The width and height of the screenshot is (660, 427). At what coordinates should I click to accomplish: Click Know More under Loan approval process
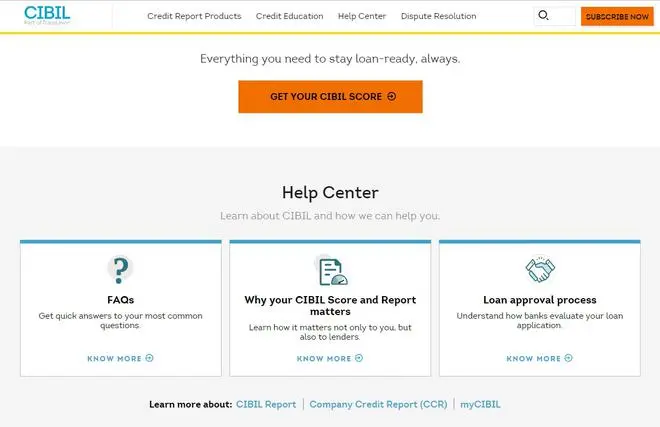(x=539, y=358)
